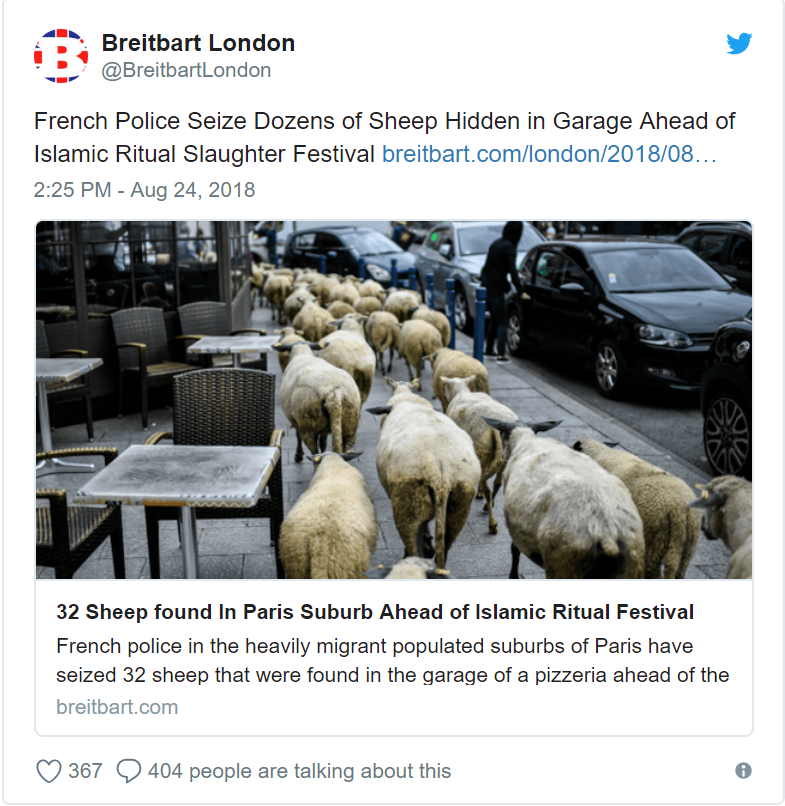
Task: Click the 'French Police Seize Dozens of Sheep' tweet line
Action: (x=385, y=121)
